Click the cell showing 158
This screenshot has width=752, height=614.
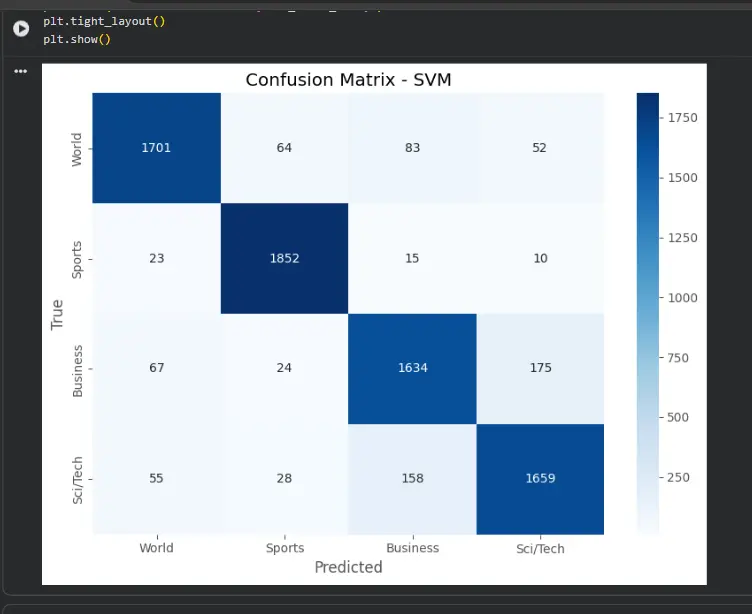[x=412, y=479]
